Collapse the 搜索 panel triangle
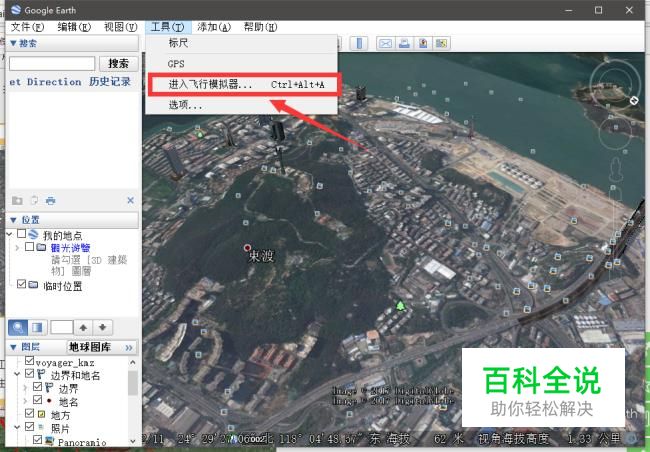Image resolution: width=650 pixels, height=452 pixels. pos(13,43)
